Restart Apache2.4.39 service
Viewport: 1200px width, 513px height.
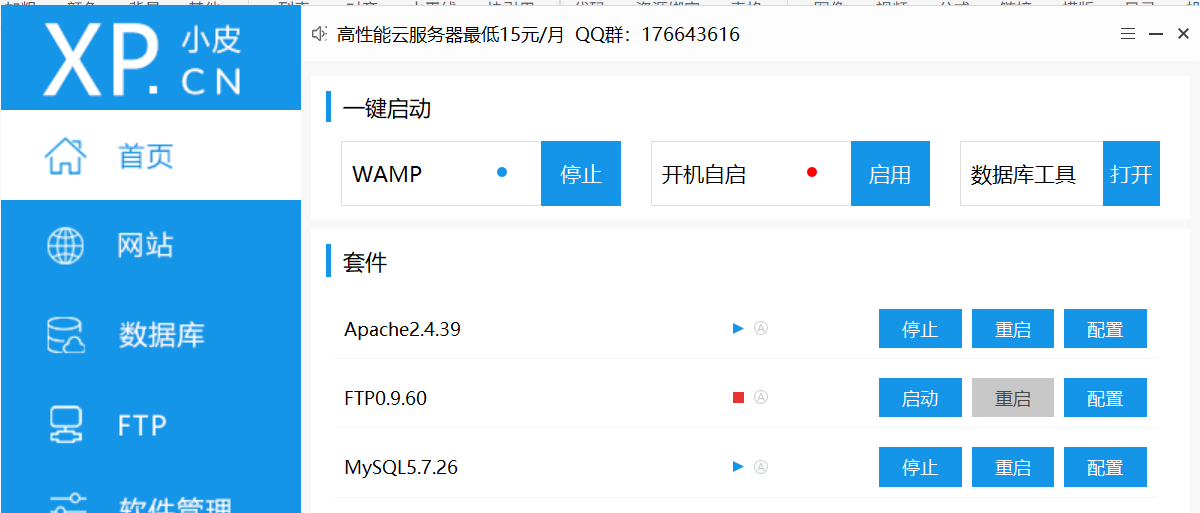1013,329
